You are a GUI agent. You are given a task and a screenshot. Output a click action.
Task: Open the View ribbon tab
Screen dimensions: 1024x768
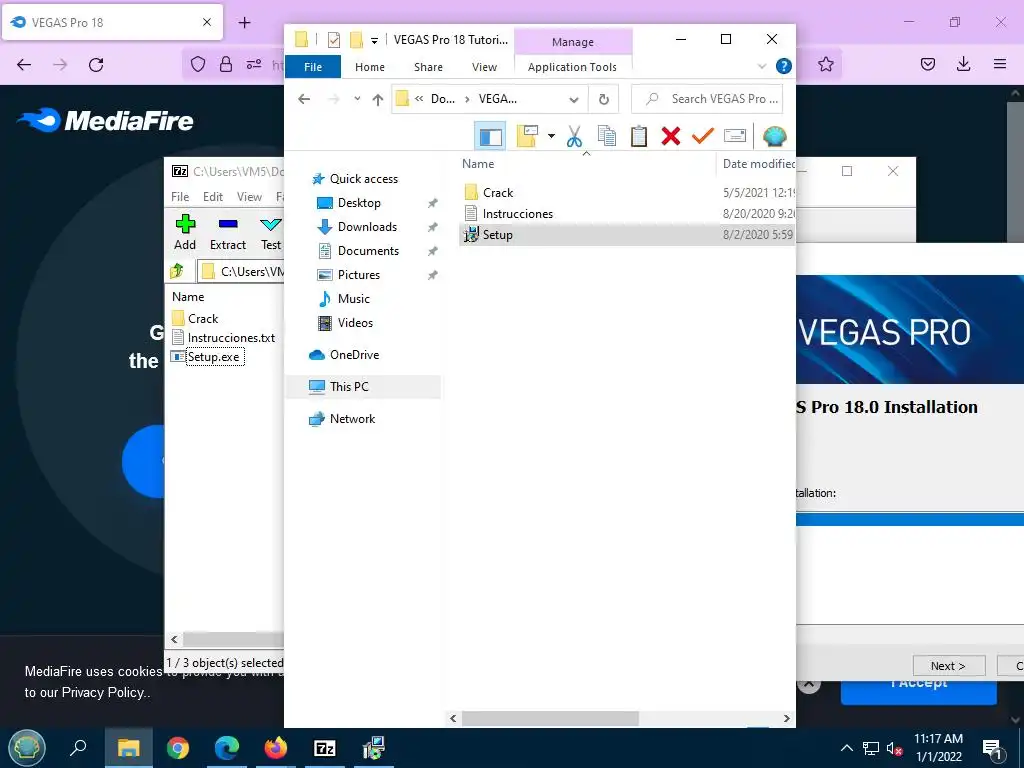pos(485,67)
